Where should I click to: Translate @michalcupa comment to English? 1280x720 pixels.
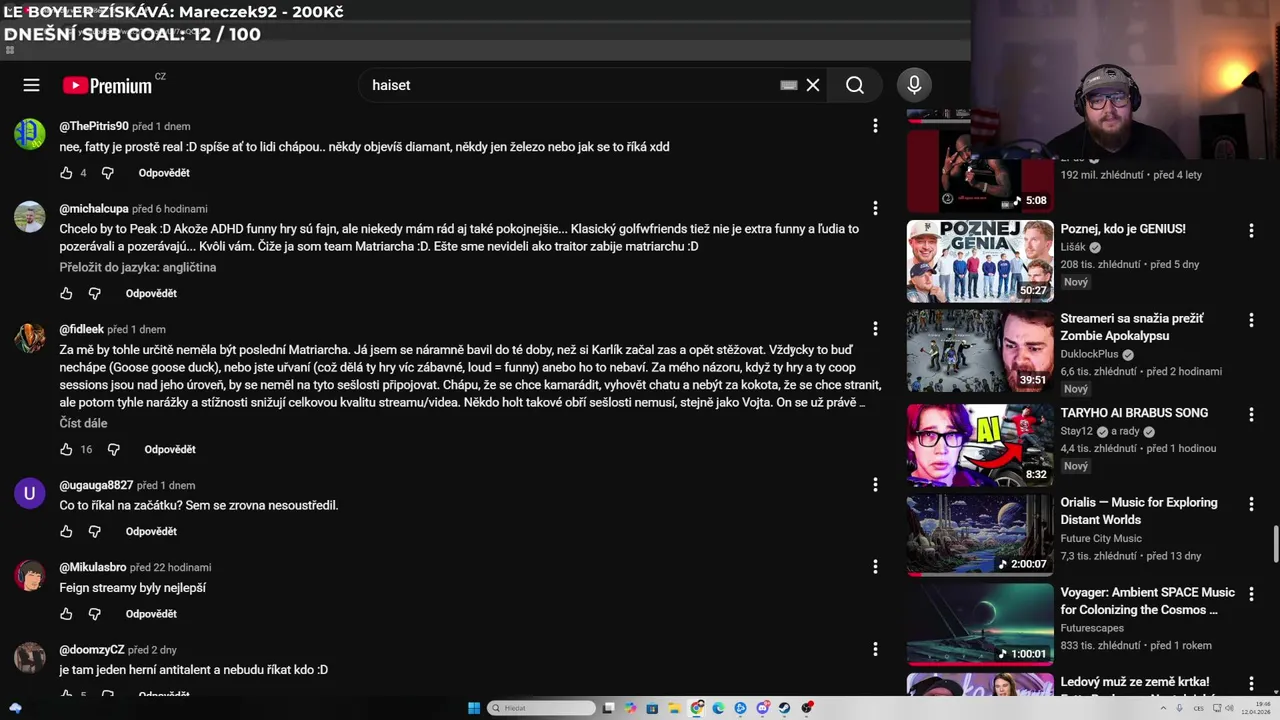138,267
